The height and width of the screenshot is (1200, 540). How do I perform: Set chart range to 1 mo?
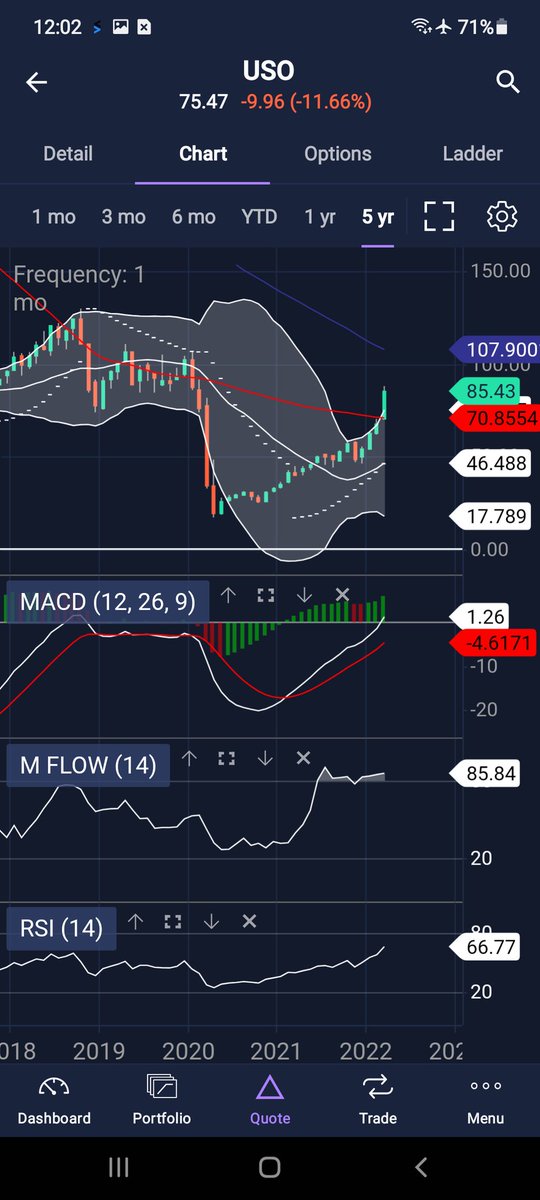54,217
